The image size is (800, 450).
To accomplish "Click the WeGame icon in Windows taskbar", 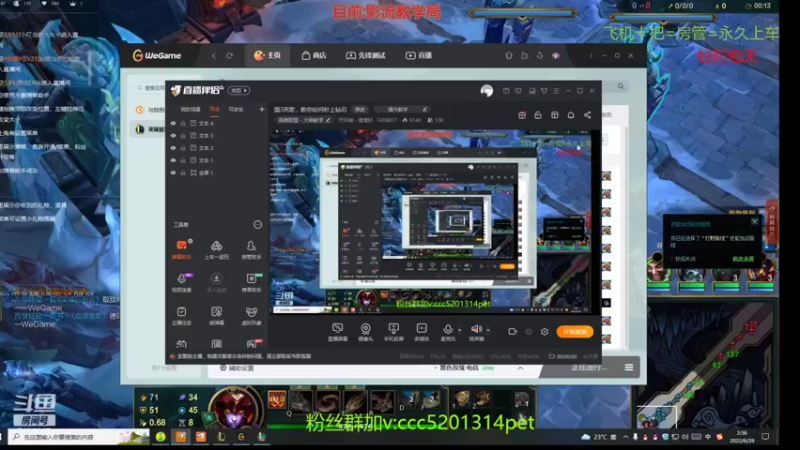I will click(241, 437).
